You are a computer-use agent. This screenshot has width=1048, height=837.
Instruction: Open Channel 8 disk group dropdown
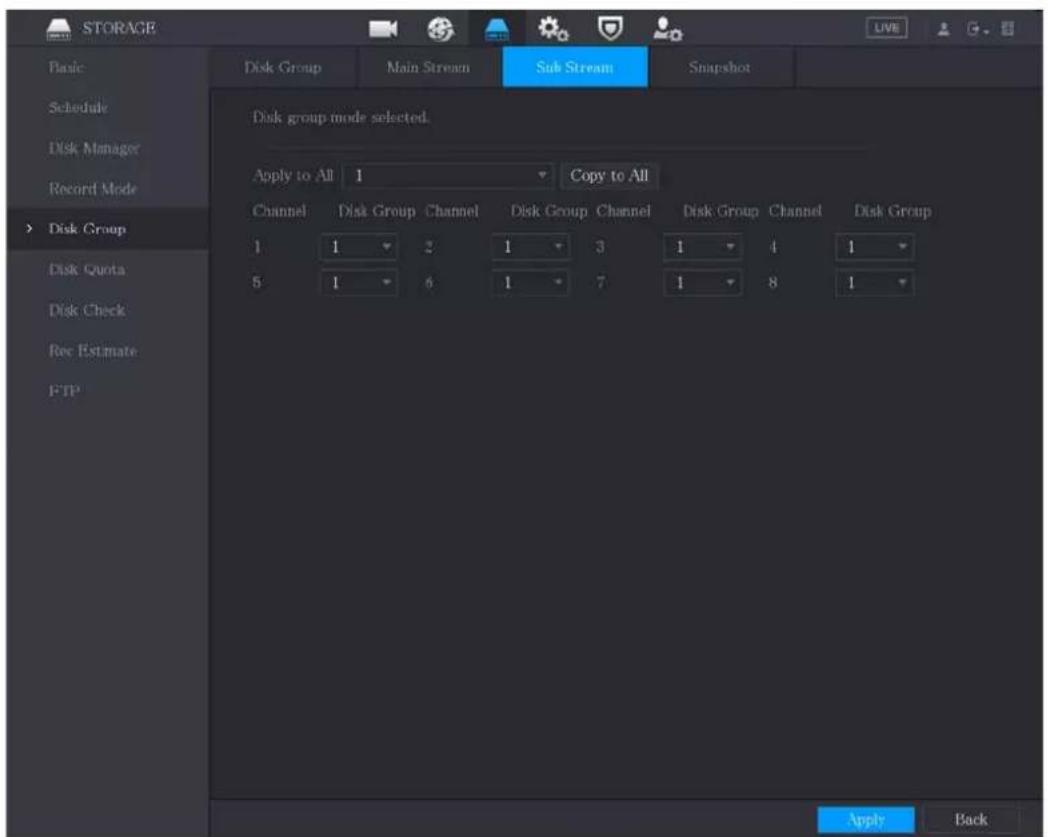point(875,283)
